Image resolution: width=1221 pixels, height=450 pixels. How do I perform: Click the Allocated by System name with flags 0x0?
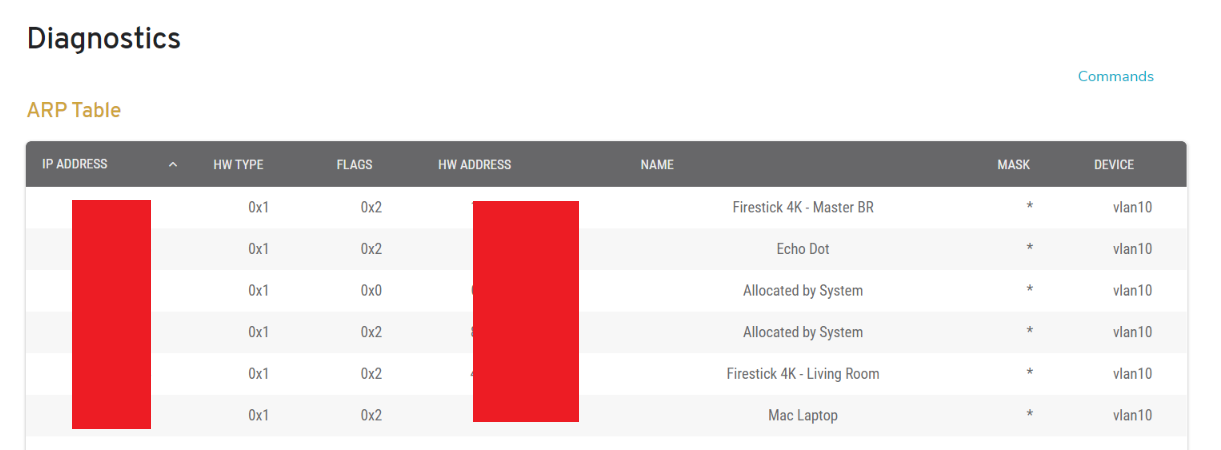click(x=803, y=291)
